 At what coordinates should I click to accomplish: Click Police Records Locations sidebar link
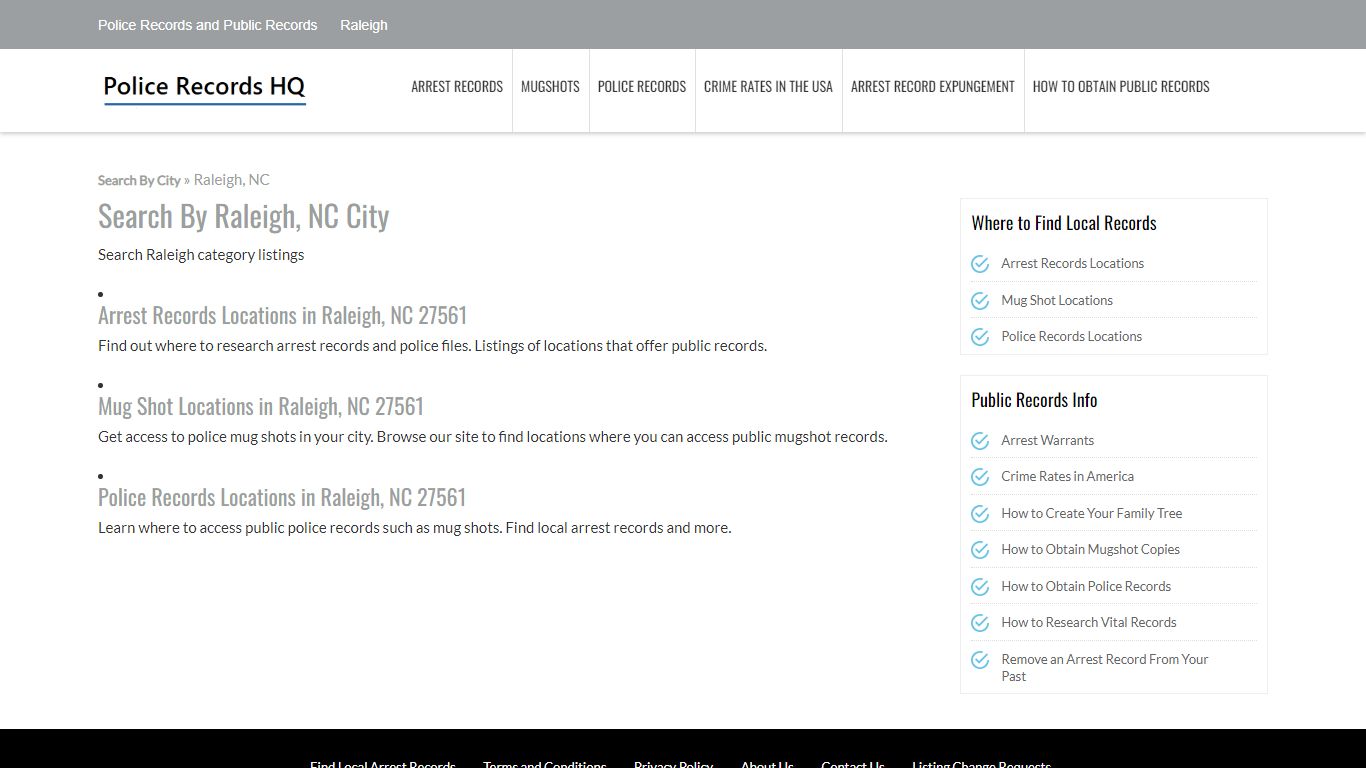(1071, 336)
